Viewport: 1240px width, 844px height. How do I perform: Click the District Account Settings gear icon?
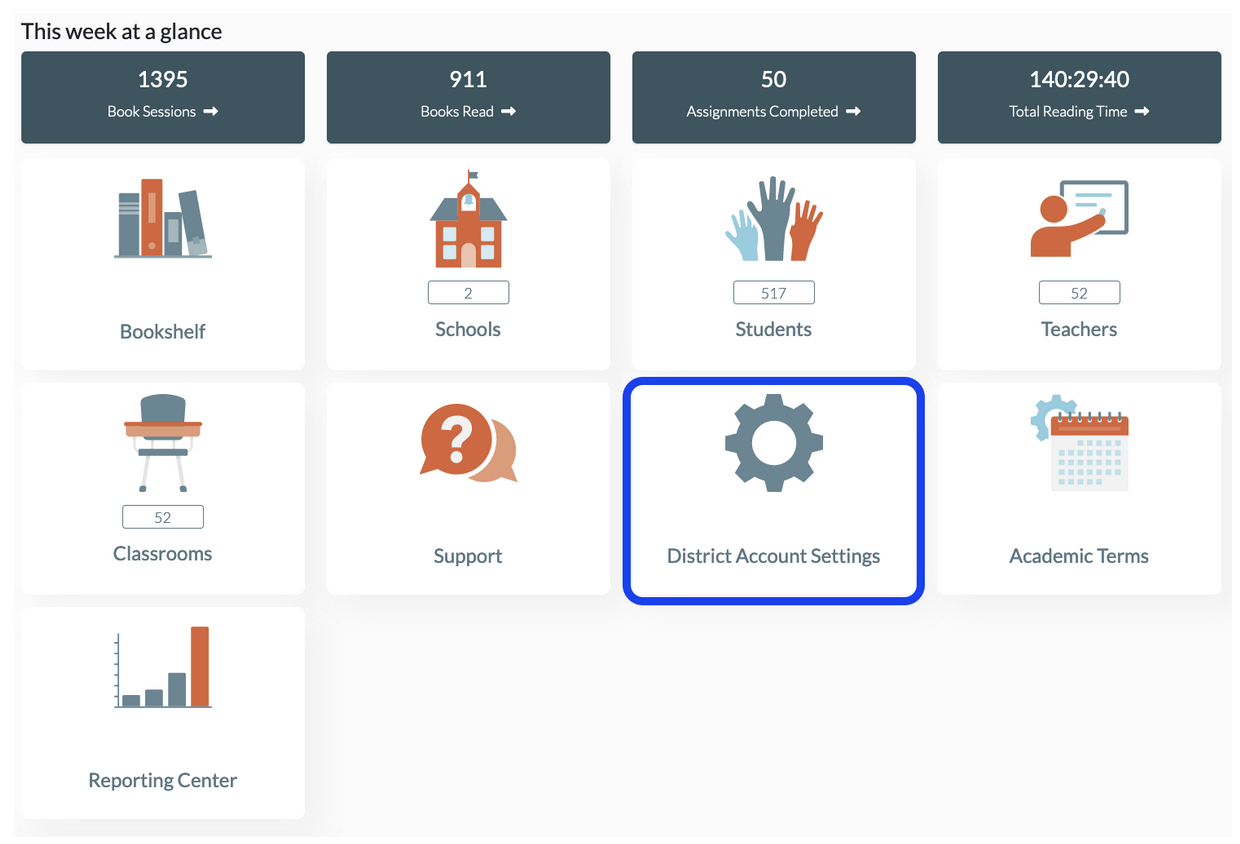(x=773, y=442)
